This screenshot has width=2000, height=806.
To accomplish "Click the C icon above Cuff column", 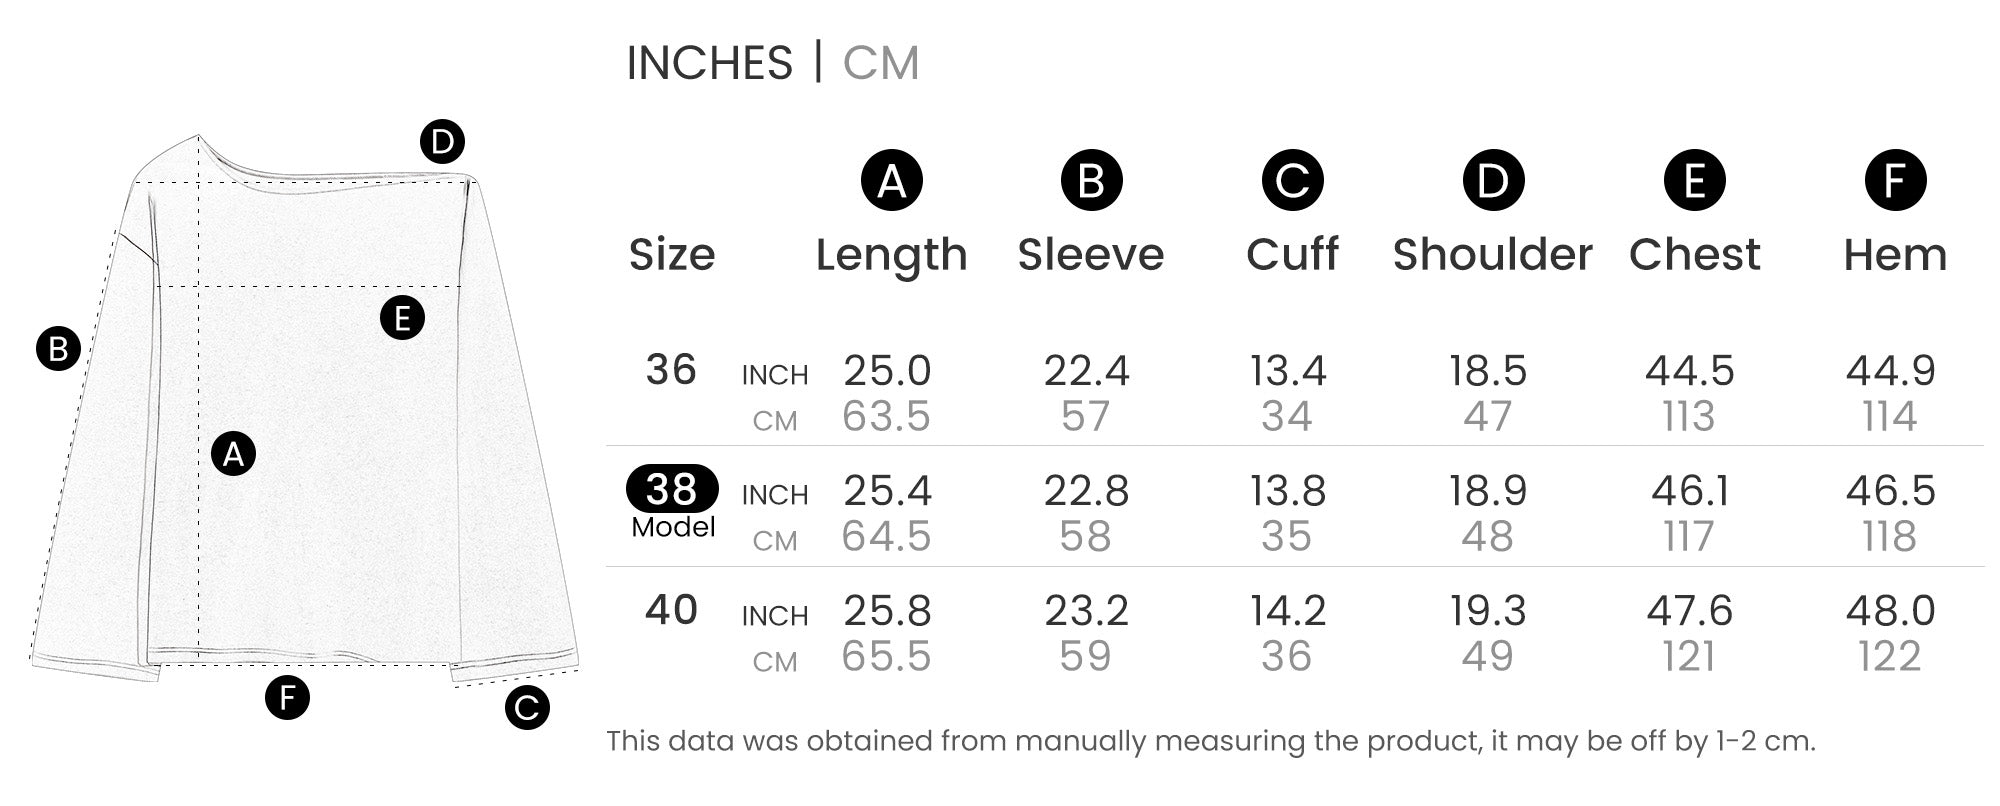I will (1292, 181).
